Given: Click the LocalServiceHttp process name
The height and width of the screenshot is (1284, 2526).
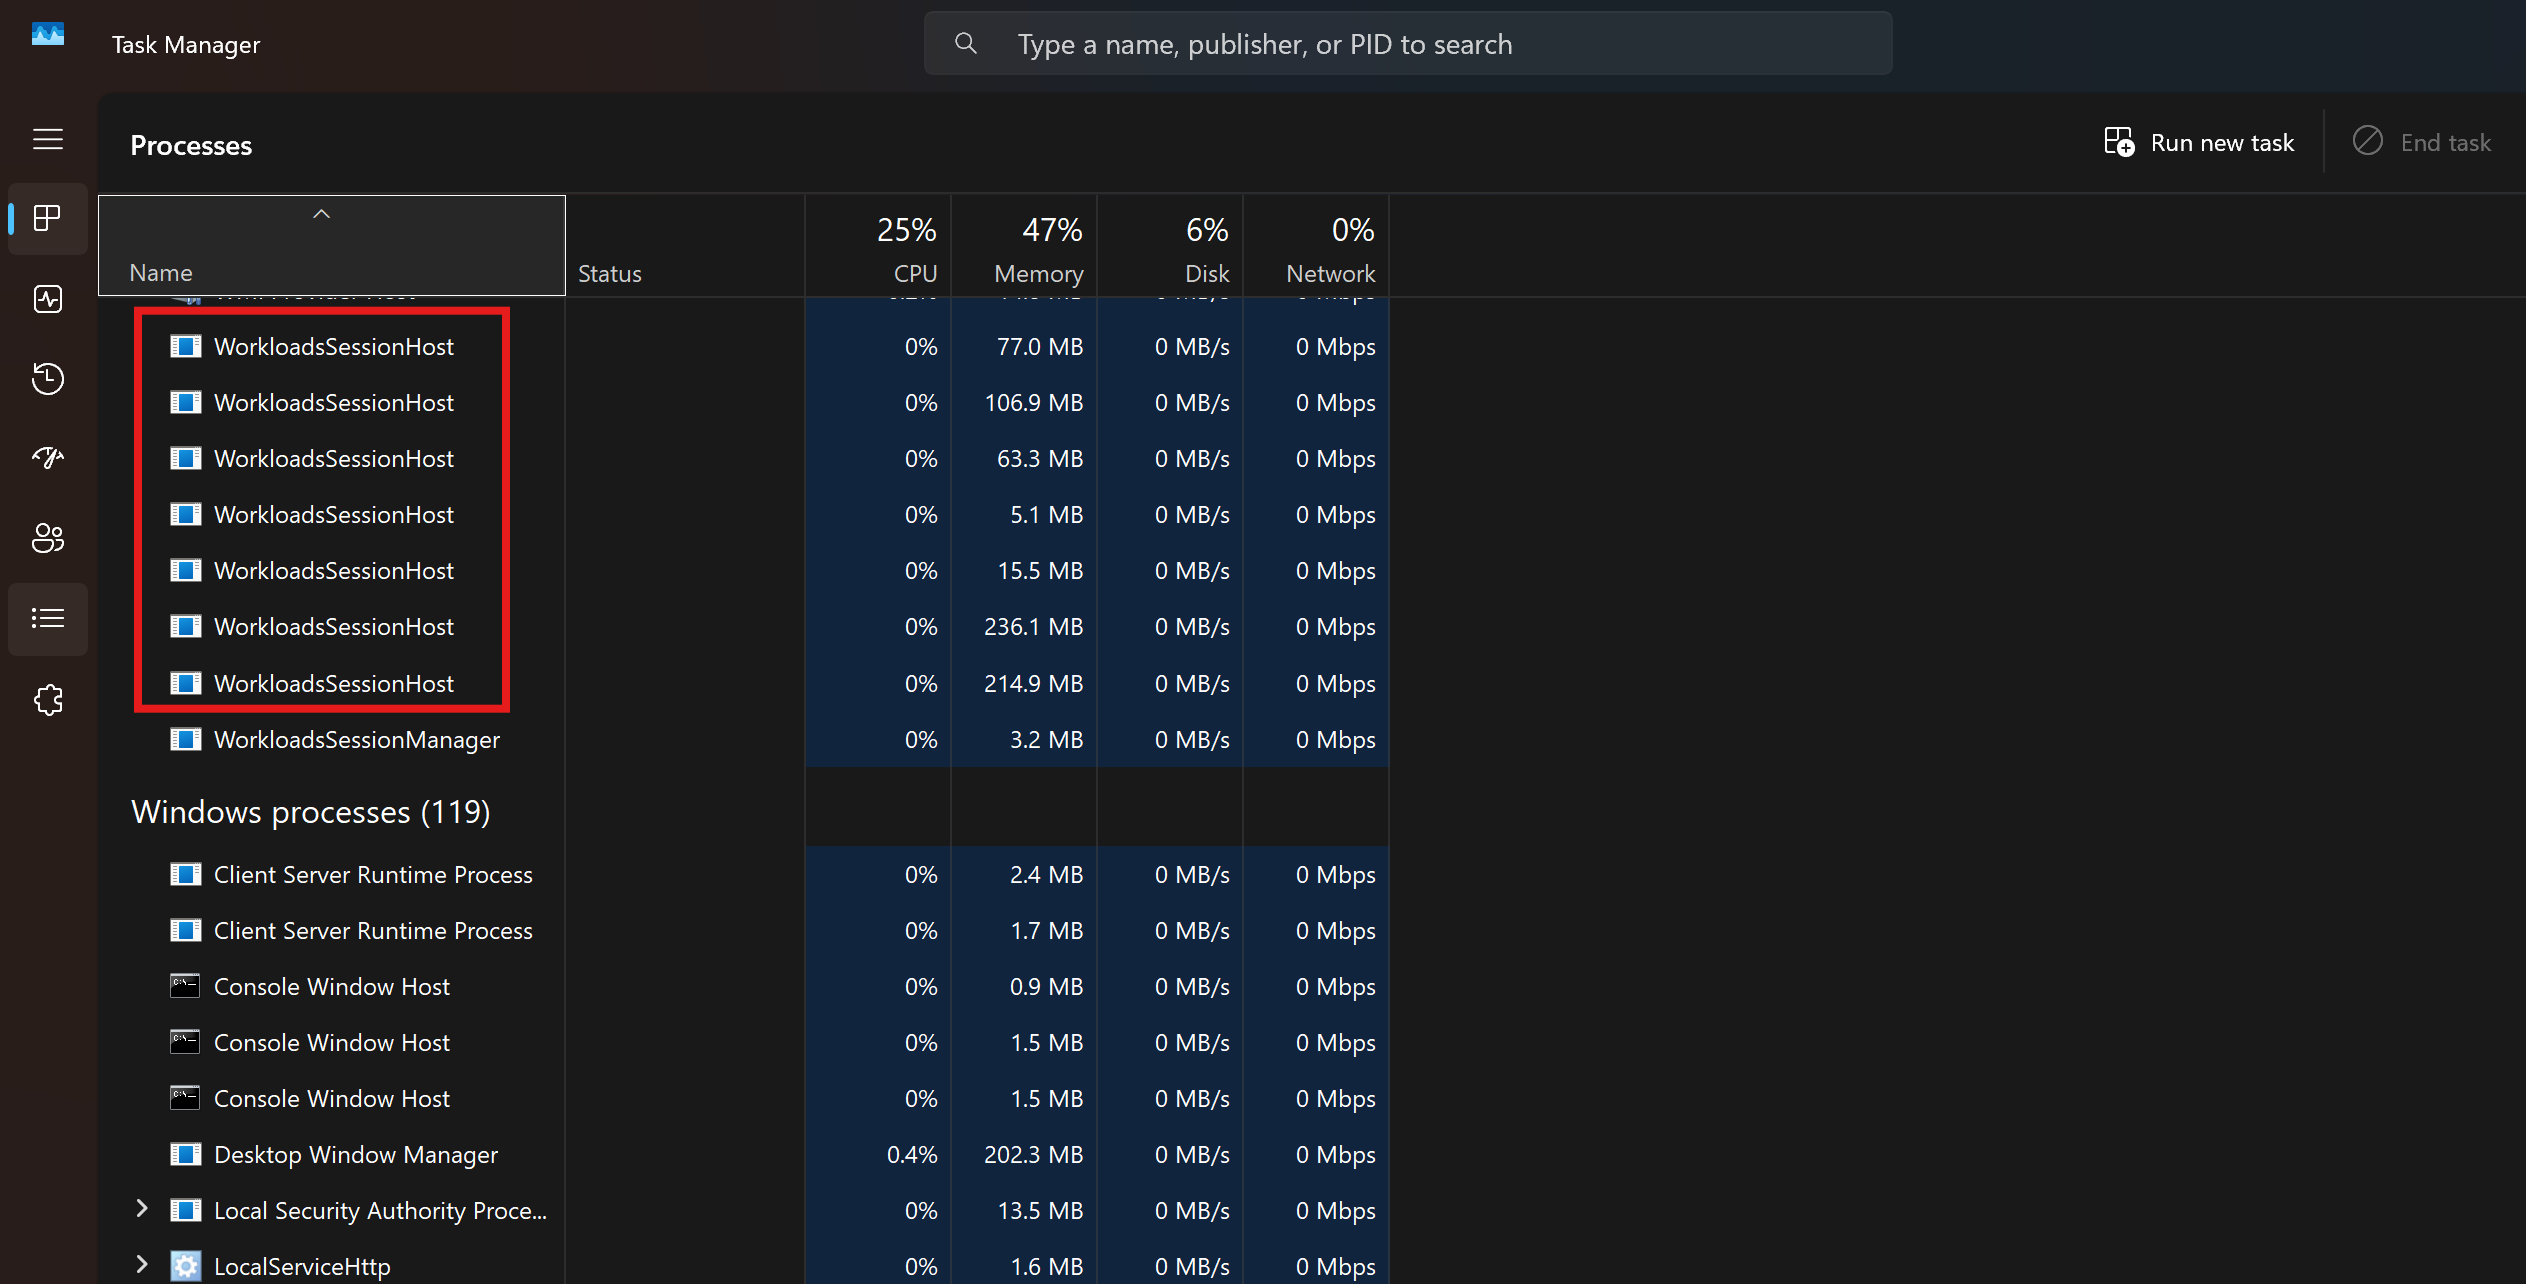Looking at the screenshot, I should pyautogui.click(x=302, y=1266).
